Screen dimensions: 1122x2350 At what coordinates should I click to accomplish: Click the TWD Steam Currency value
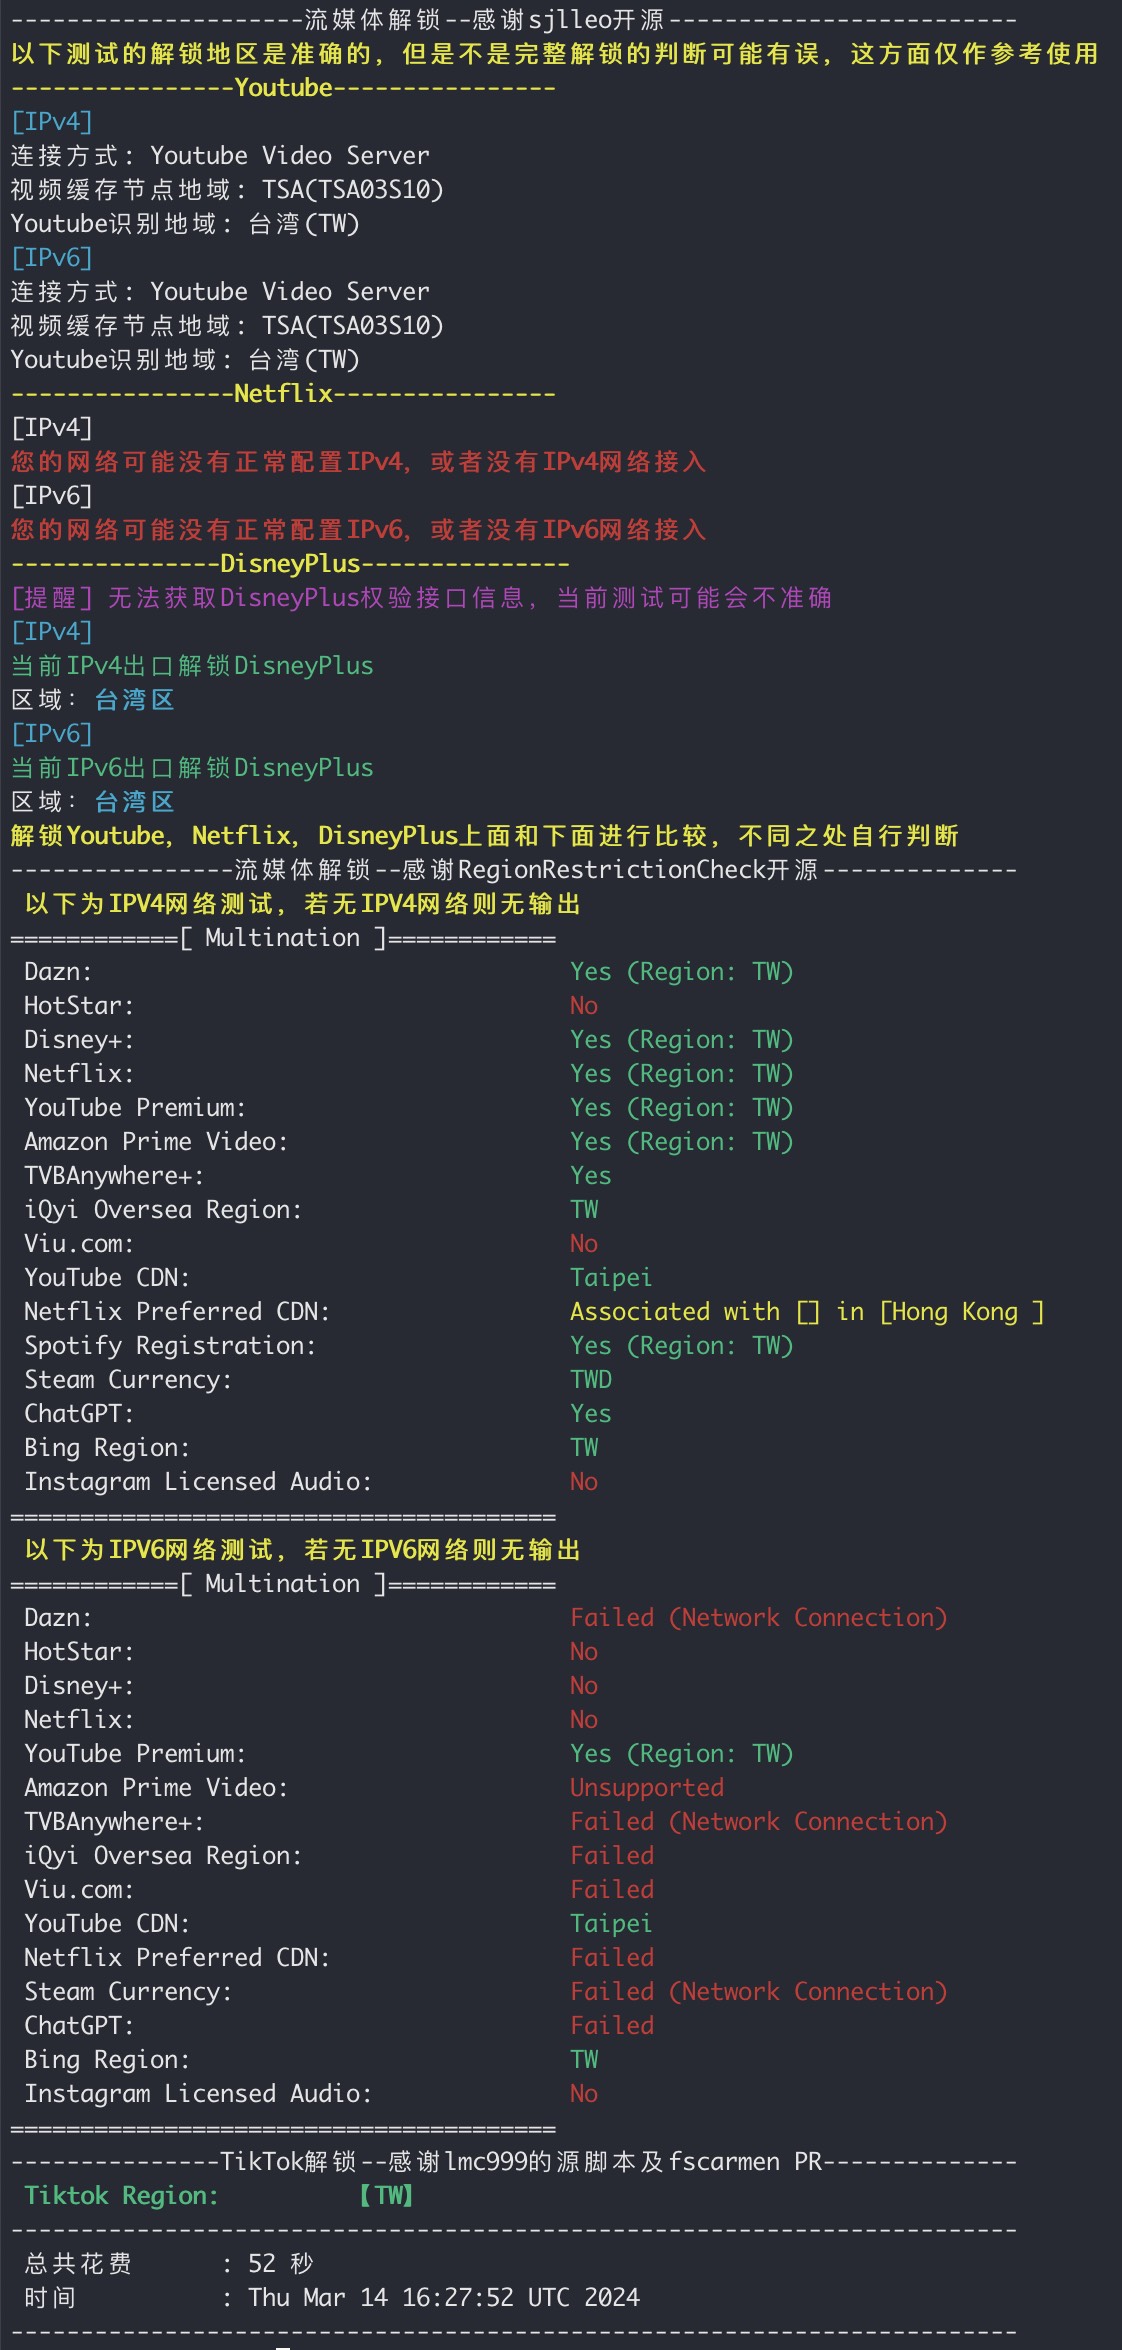[591, 1380]
